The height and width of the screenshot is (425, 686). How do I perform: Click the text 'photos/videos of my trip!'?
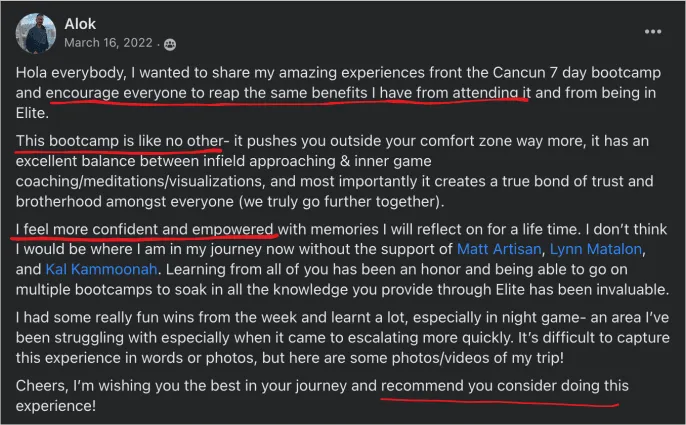(478, 358)
